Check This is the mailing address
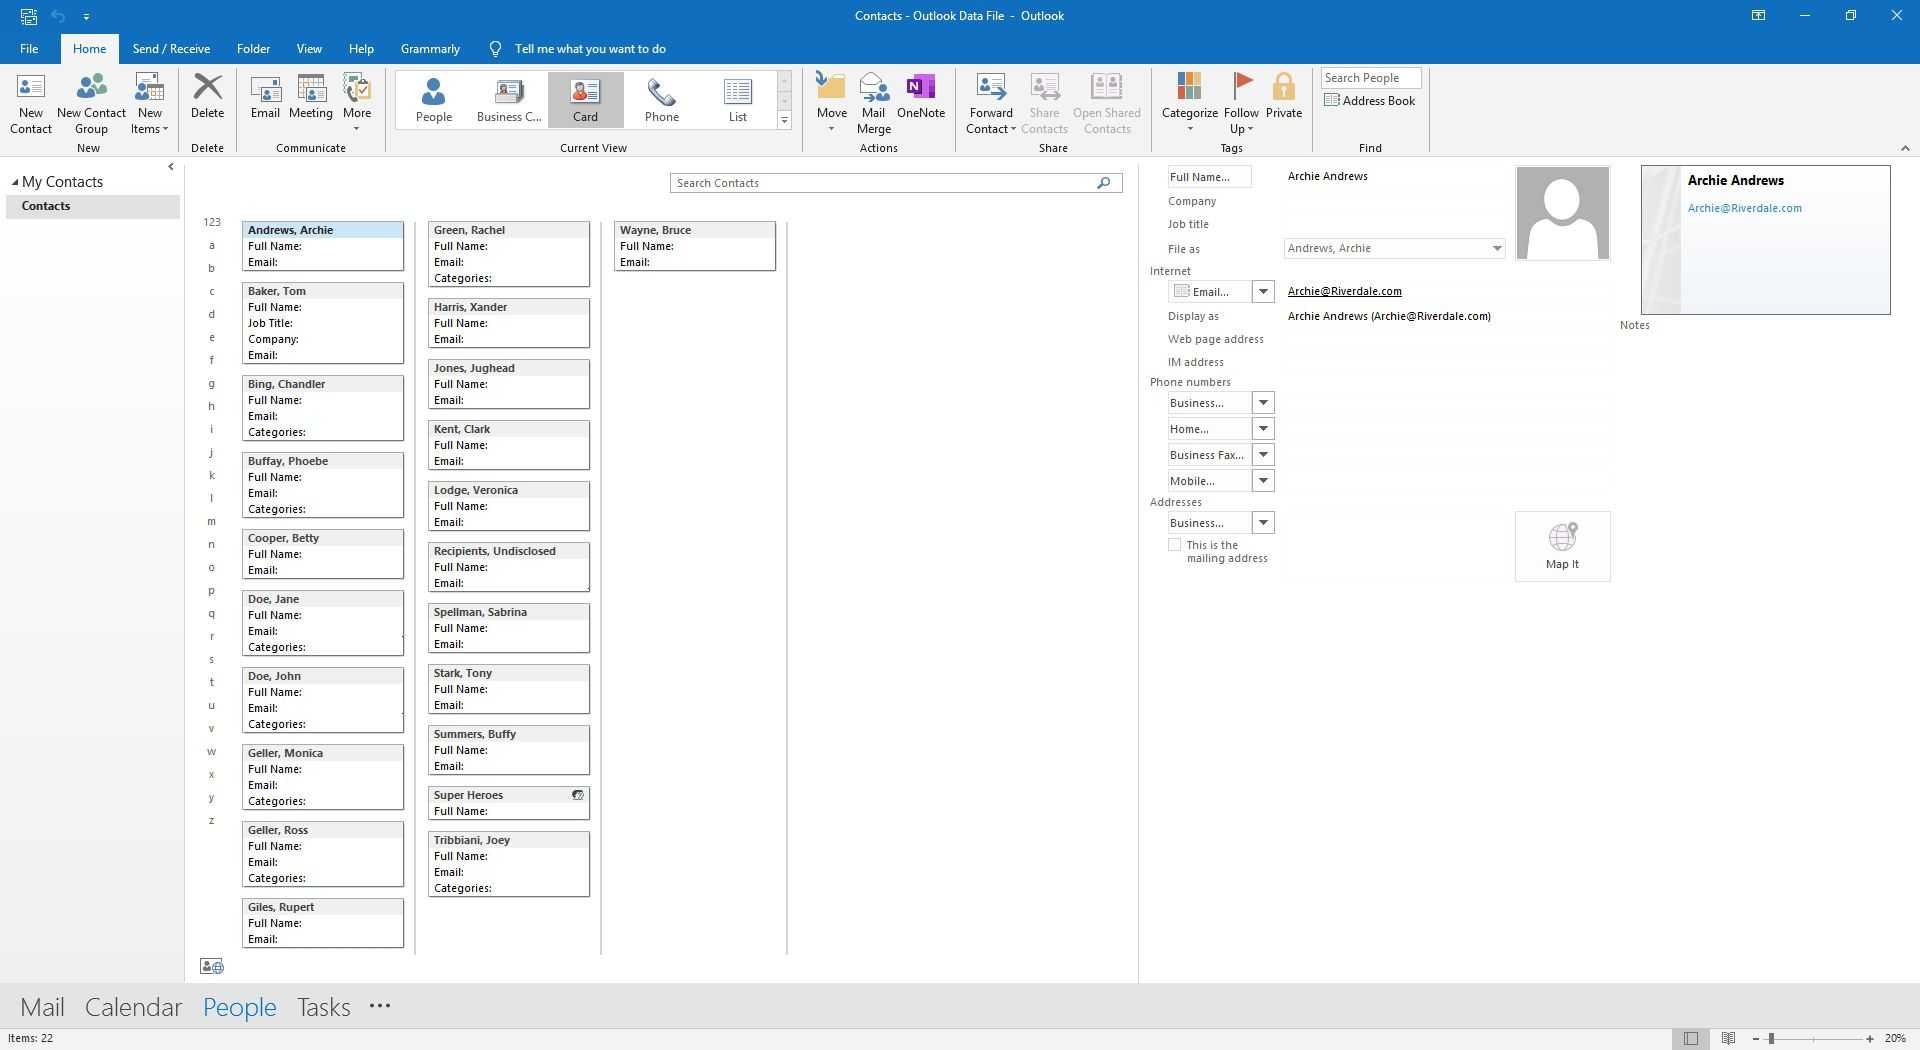The width and height of the screenshot is (1920, 1050). coord(1174,545)
